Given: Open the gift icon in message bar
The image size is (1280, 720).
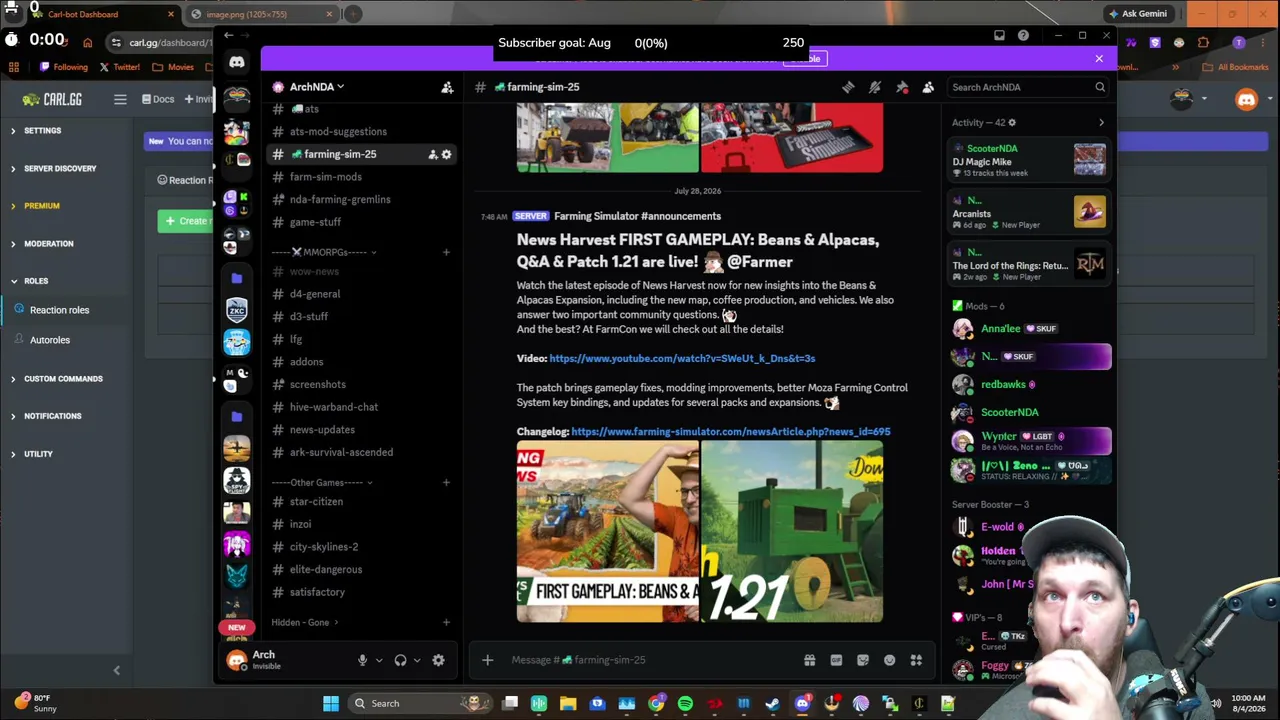Looking at the screenshot, I should [809, 660].
